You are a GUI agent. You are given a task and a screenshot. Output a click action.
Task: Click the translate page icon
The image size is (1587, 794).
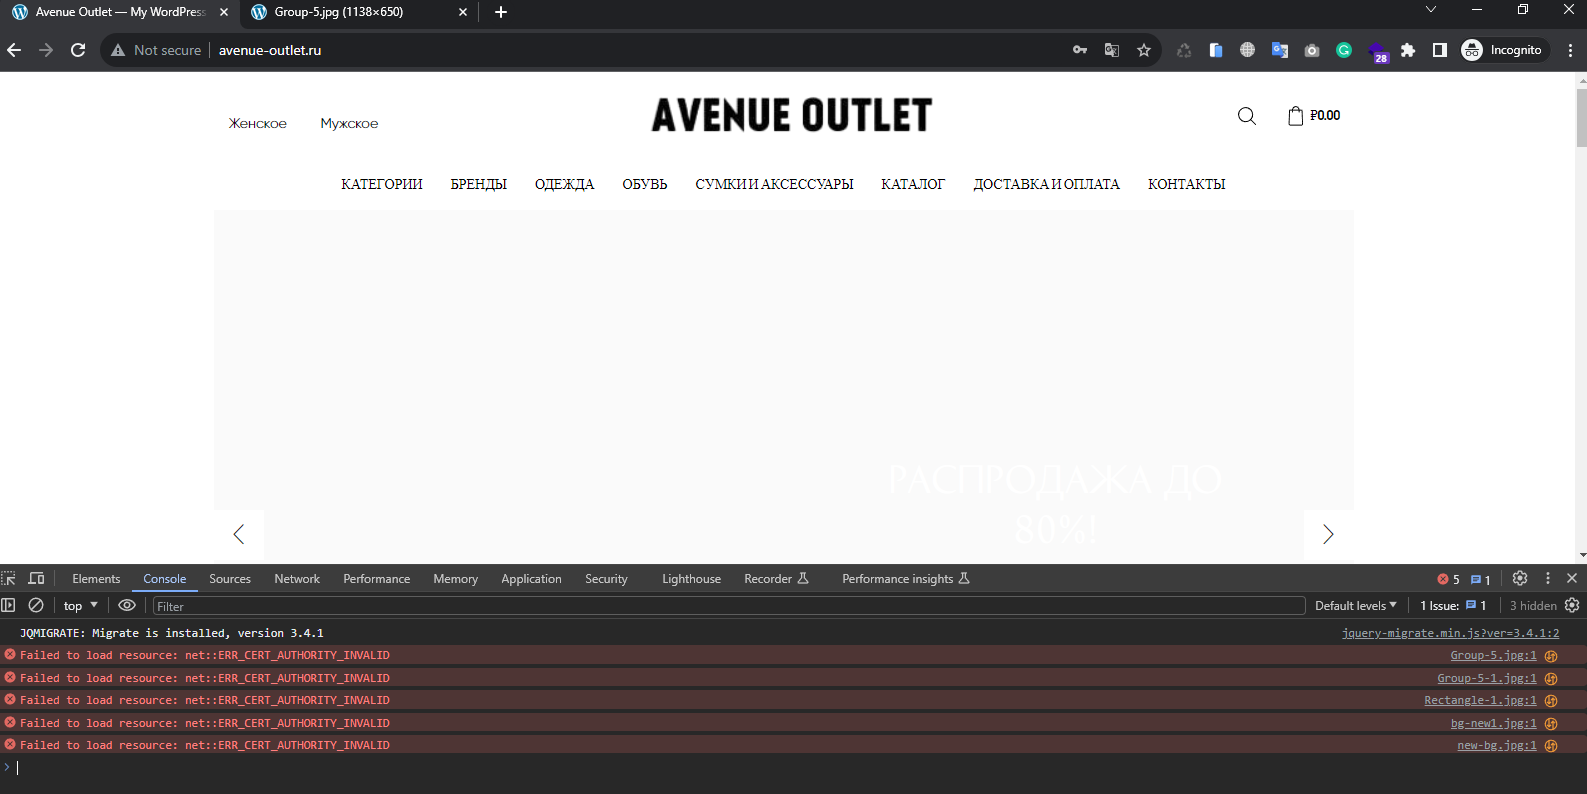coord(1112,50)
